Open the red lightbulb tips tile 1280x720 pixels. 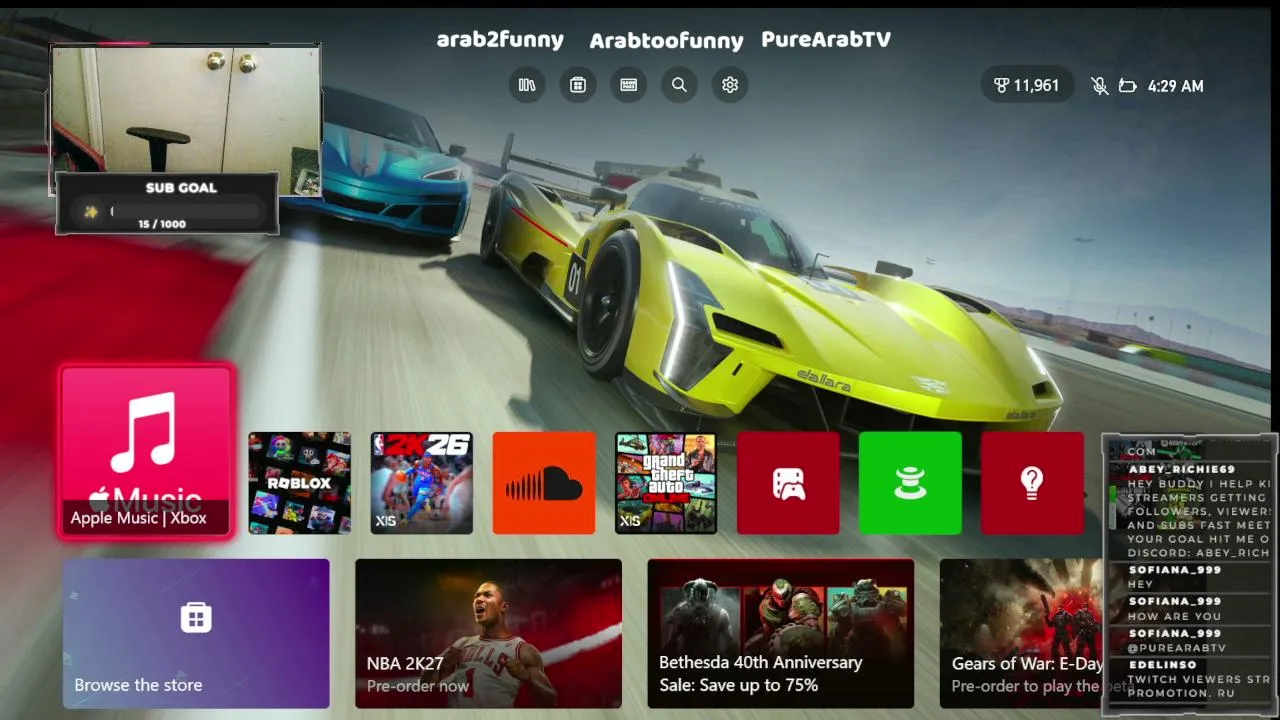click(x=1032, y=483)
